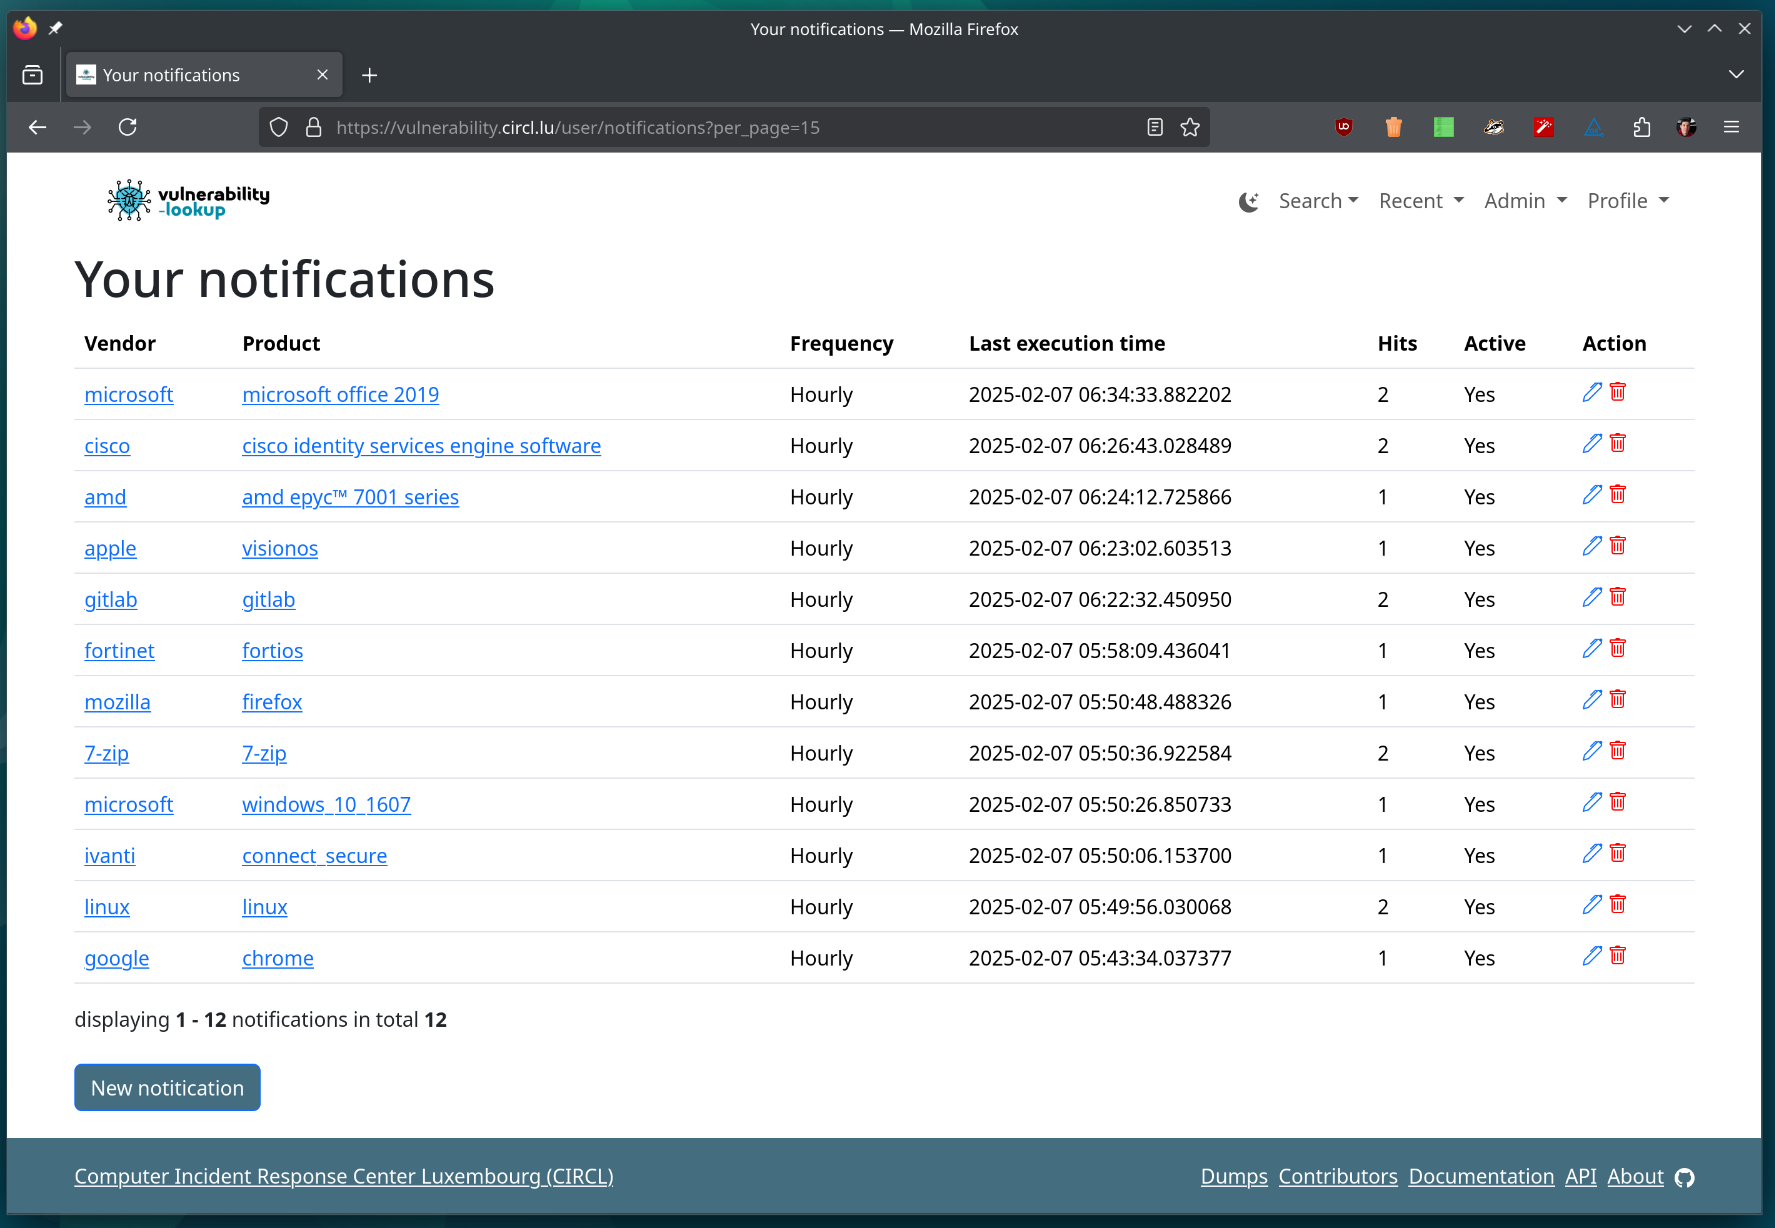Open the API footer link
This screenshot has width=1775, height=1228.
(1581, 1177)
